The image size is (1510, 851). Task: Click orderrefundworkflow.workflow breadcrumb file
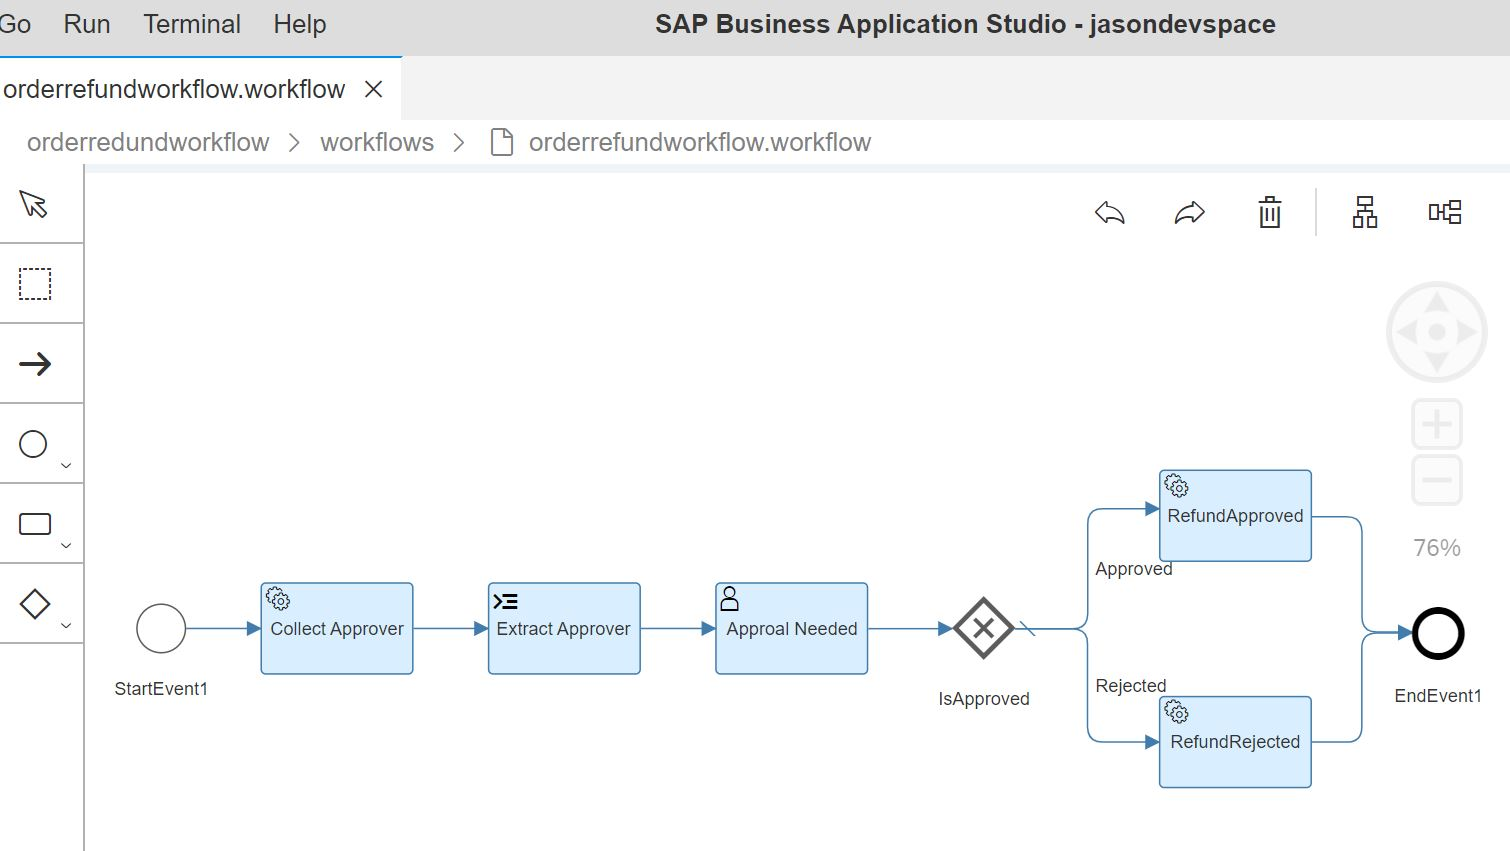point(700,142)
